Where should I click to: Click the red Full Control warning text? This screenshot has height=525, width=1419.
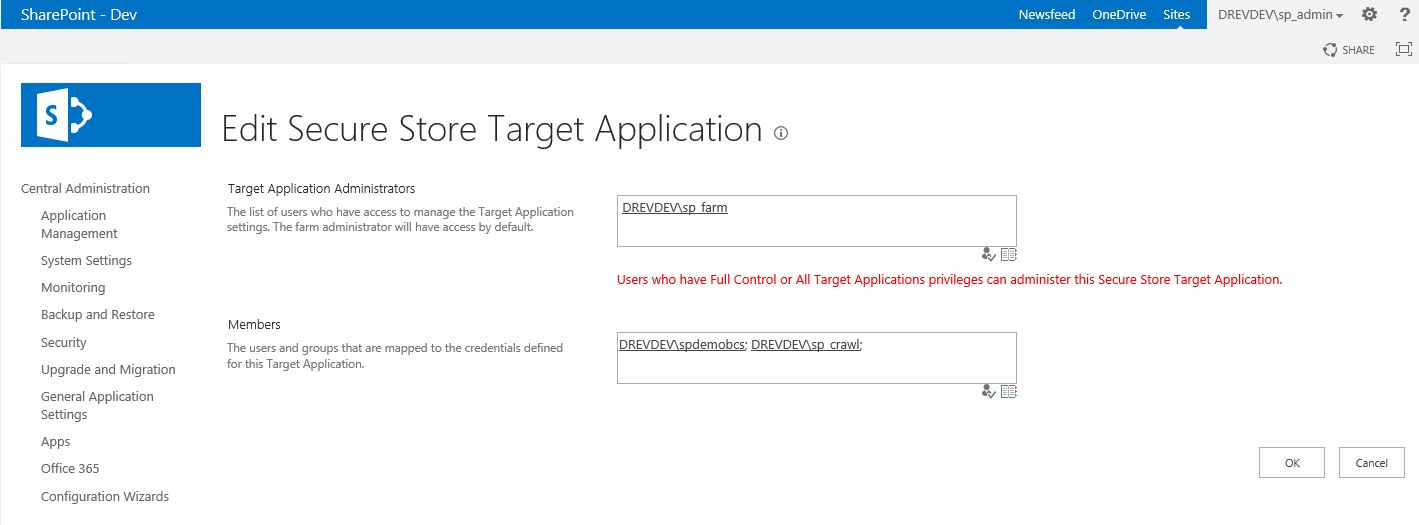click(950, 280)
